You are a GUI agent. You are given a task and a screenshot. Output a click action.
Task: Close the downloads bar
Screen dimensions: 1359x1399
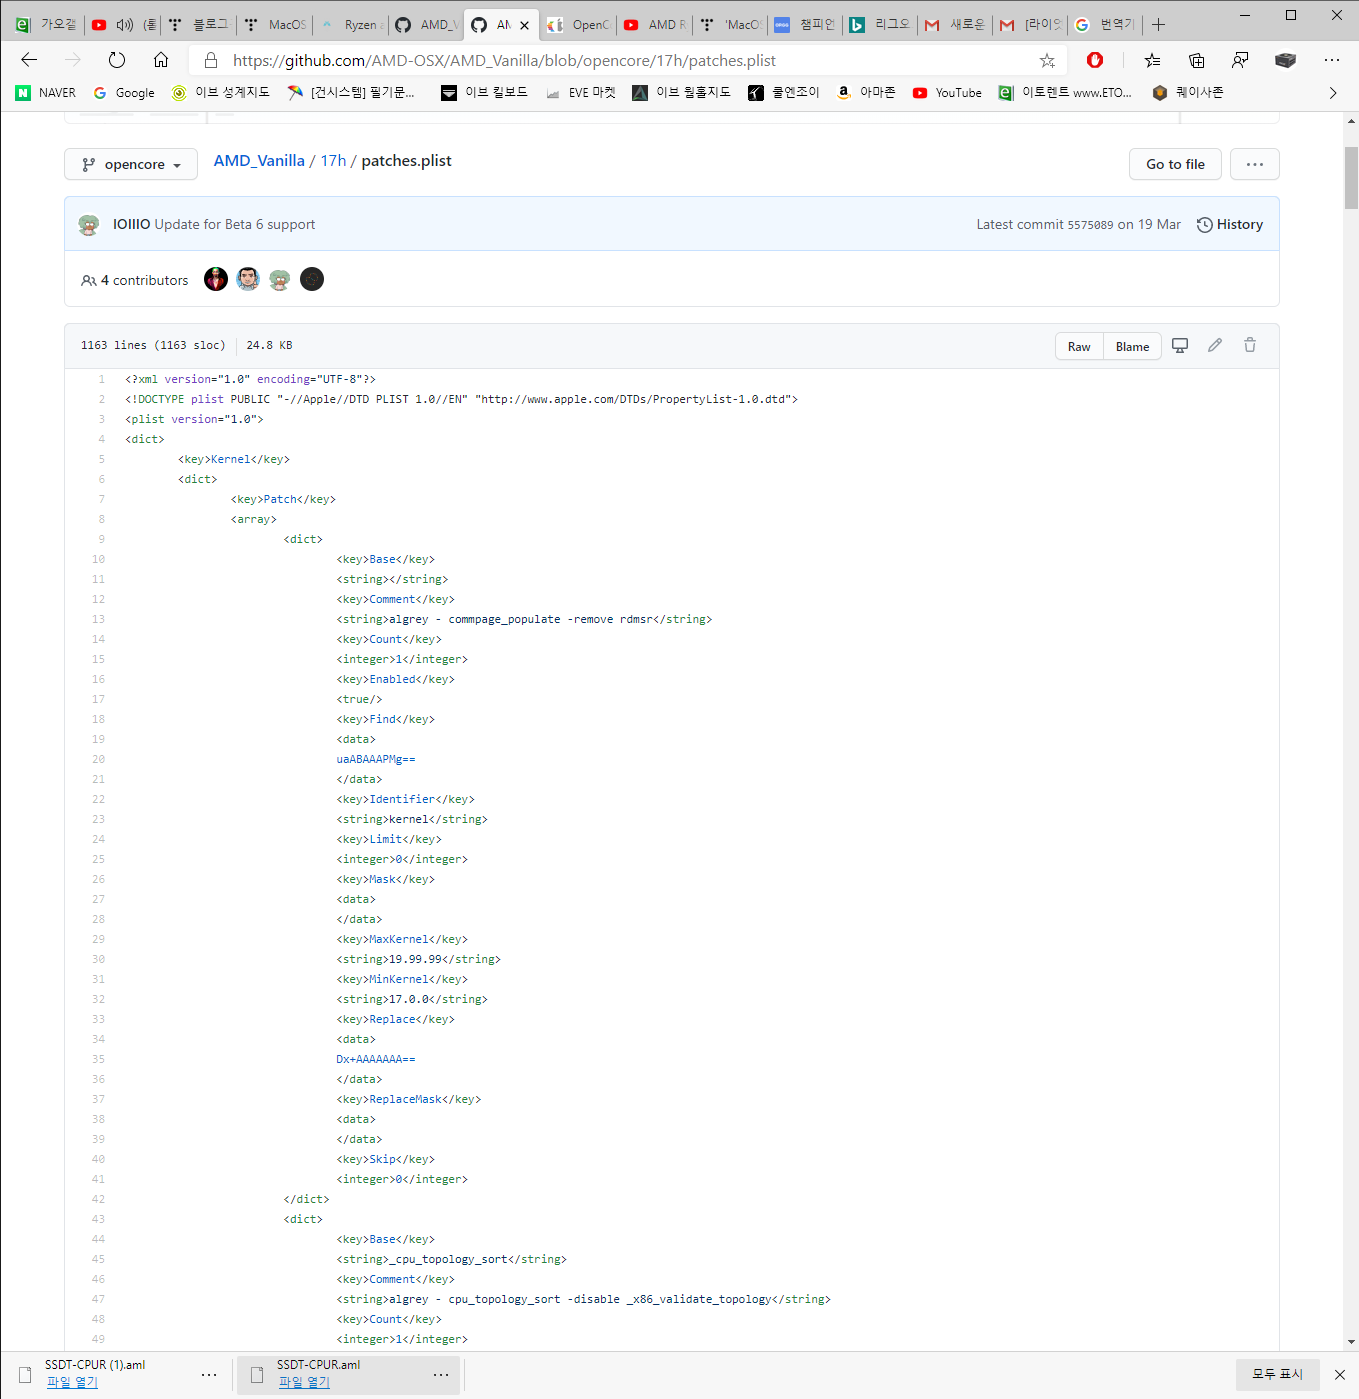click(x=1340, y=1374)
